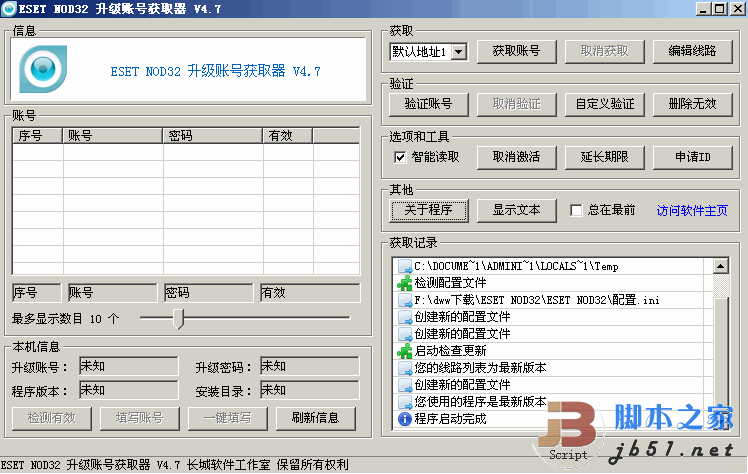Click icon beside 您使用的程序是最新版本
Viewport: 748px width, 474px height.
405,402
